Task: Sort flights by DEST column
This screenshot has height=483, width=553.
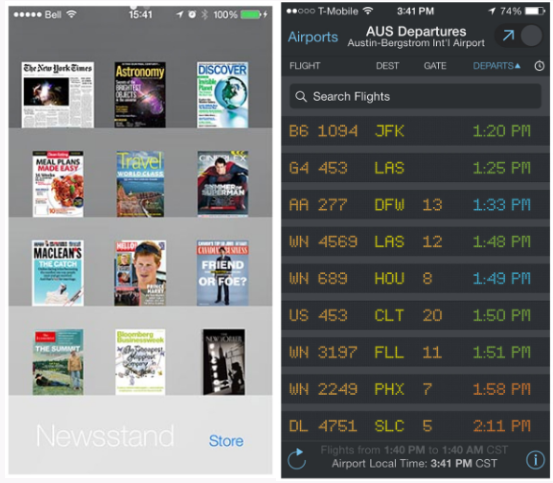Action: point(387,66)
